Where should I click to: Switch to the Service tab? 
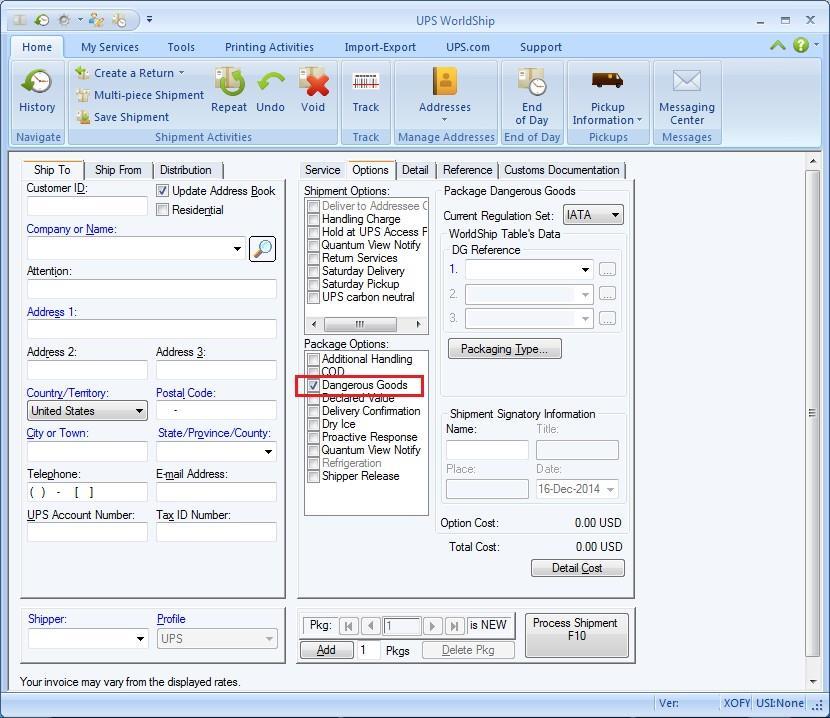322,170
